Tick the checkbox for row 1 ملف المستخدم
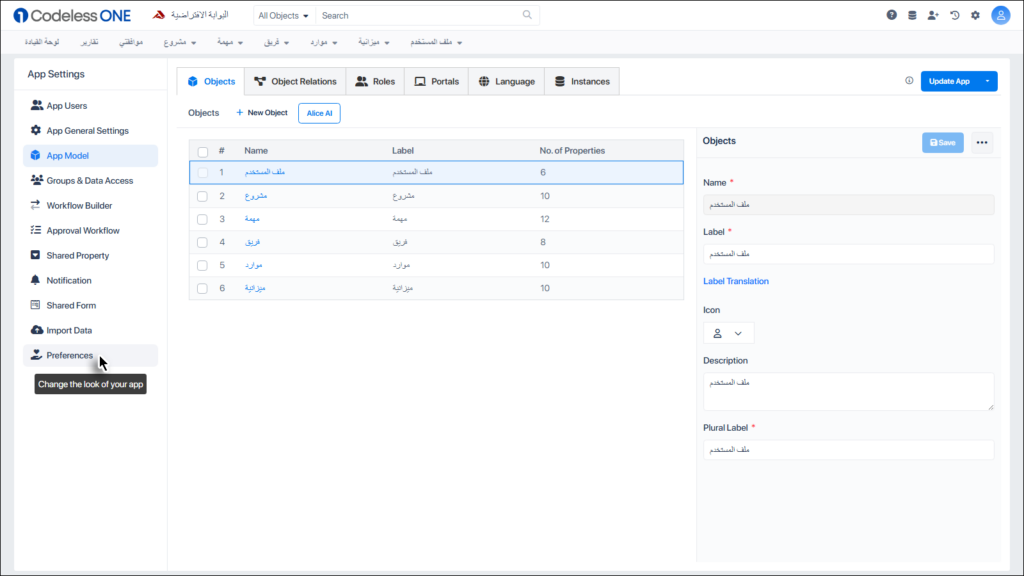The height and width of the screenshot is (576, 1024). [x=202, y=173]
